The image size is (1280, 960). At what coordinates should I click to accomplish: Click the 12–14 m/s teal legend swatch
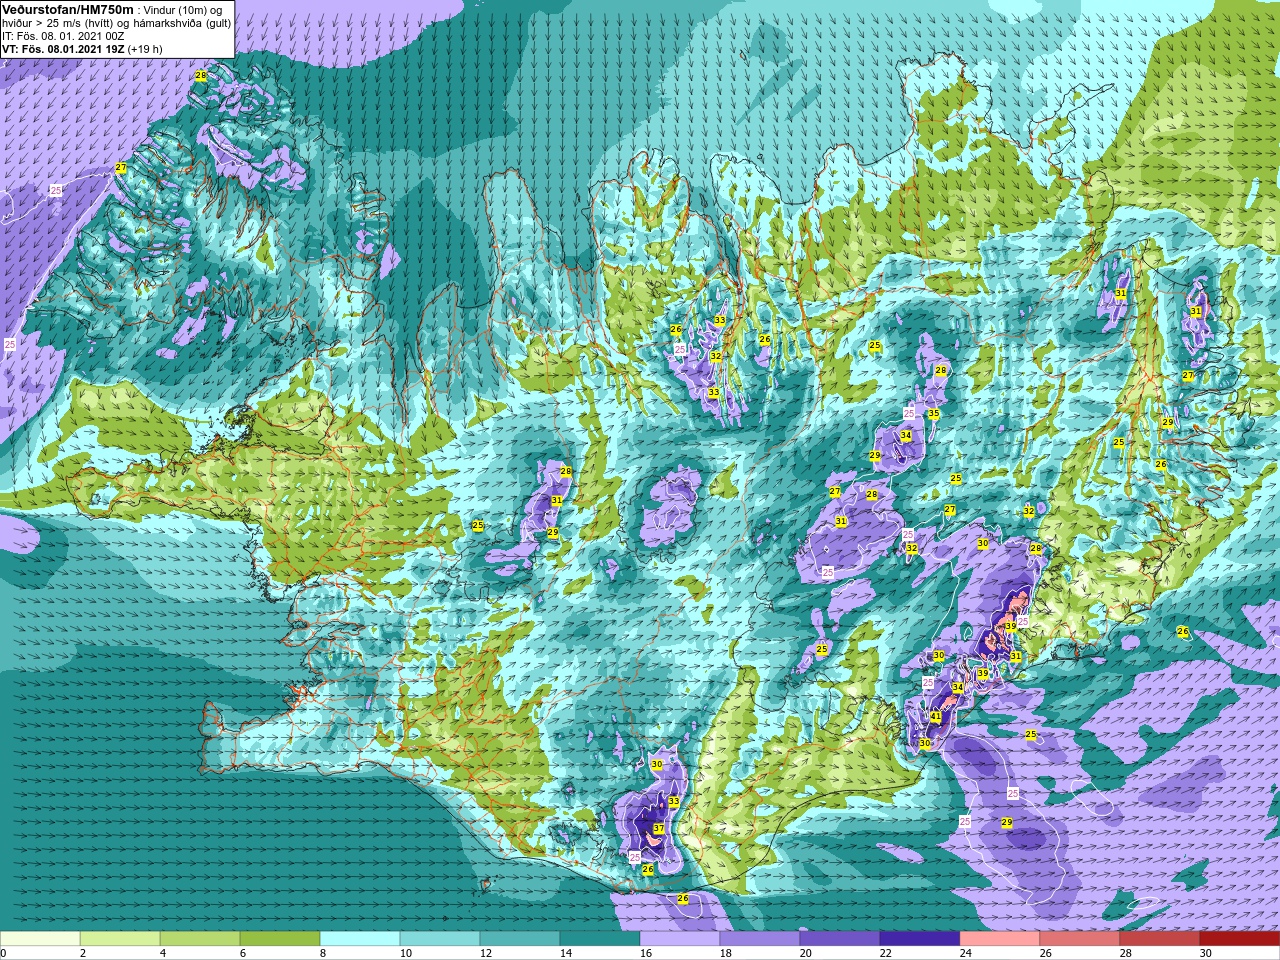click(520, 939)
